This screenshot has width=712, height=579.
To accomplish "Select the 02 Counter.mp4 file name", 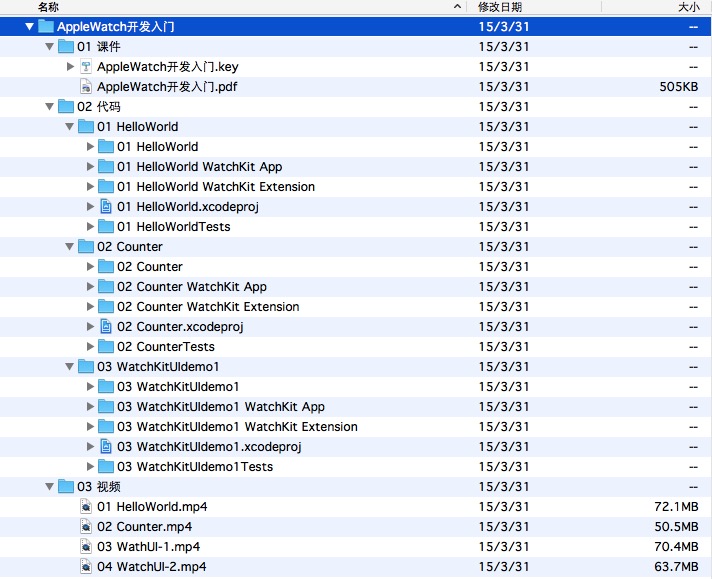I will (144, 526).
